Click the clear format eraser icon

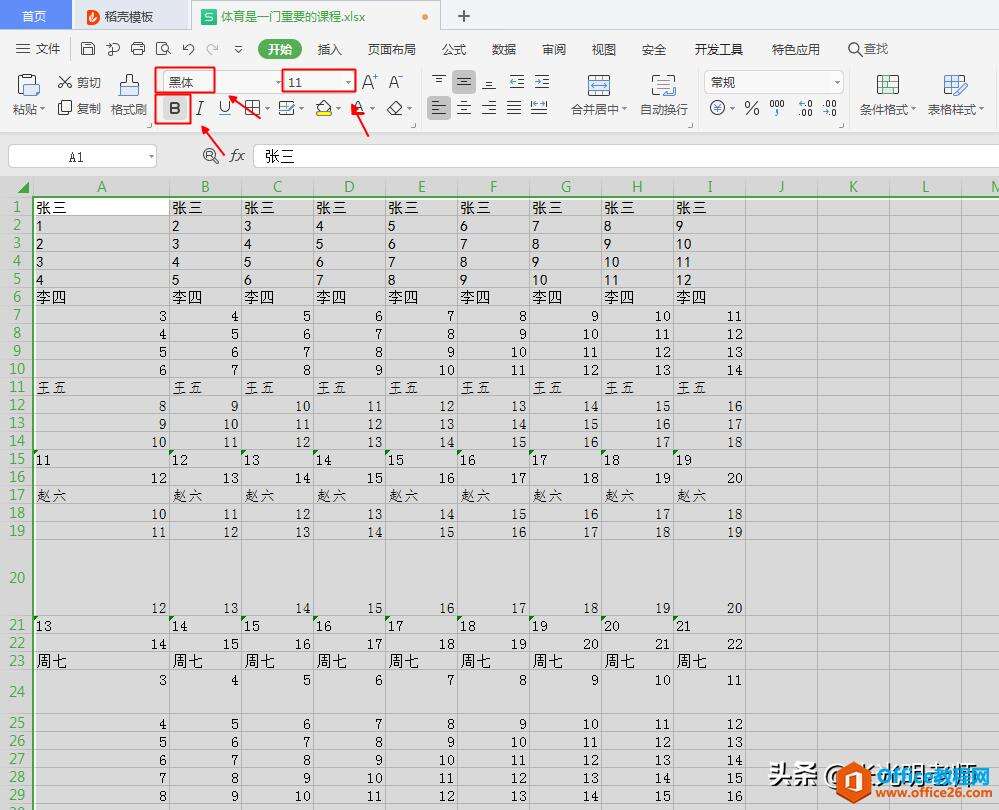tap(395, 108)
